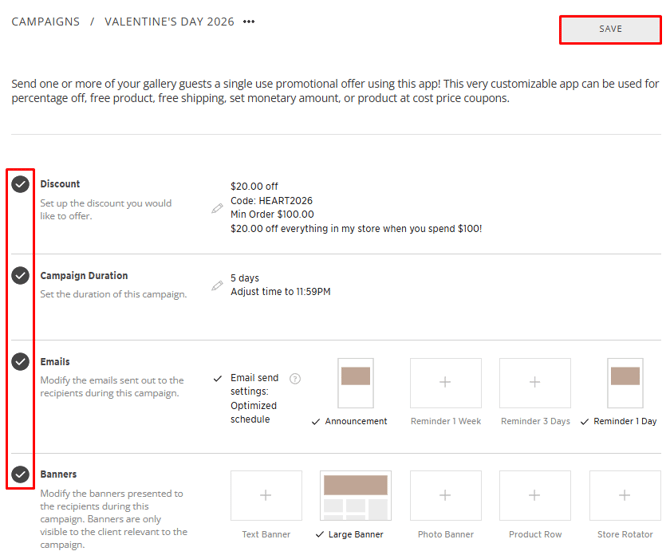Click the Save button

(x=610, y=29)
